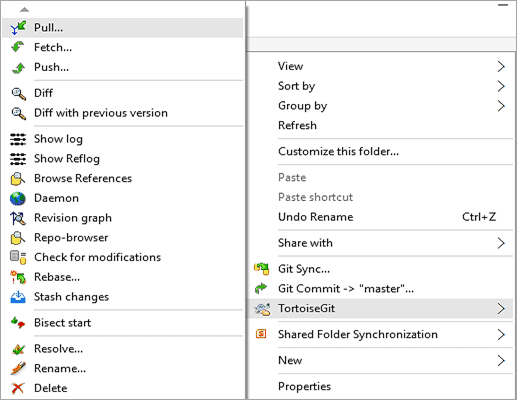The height and width of the screenshot is (400, 517).
Task: Click the icon beside Diff with previous version
Action: coord(18,113)
